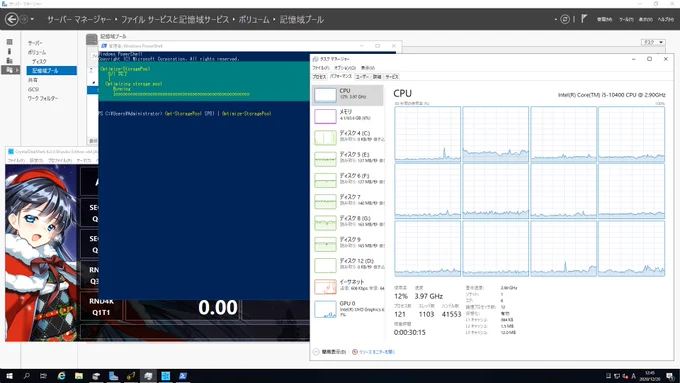Click the all servers icon in the left strip

(10, 60)
